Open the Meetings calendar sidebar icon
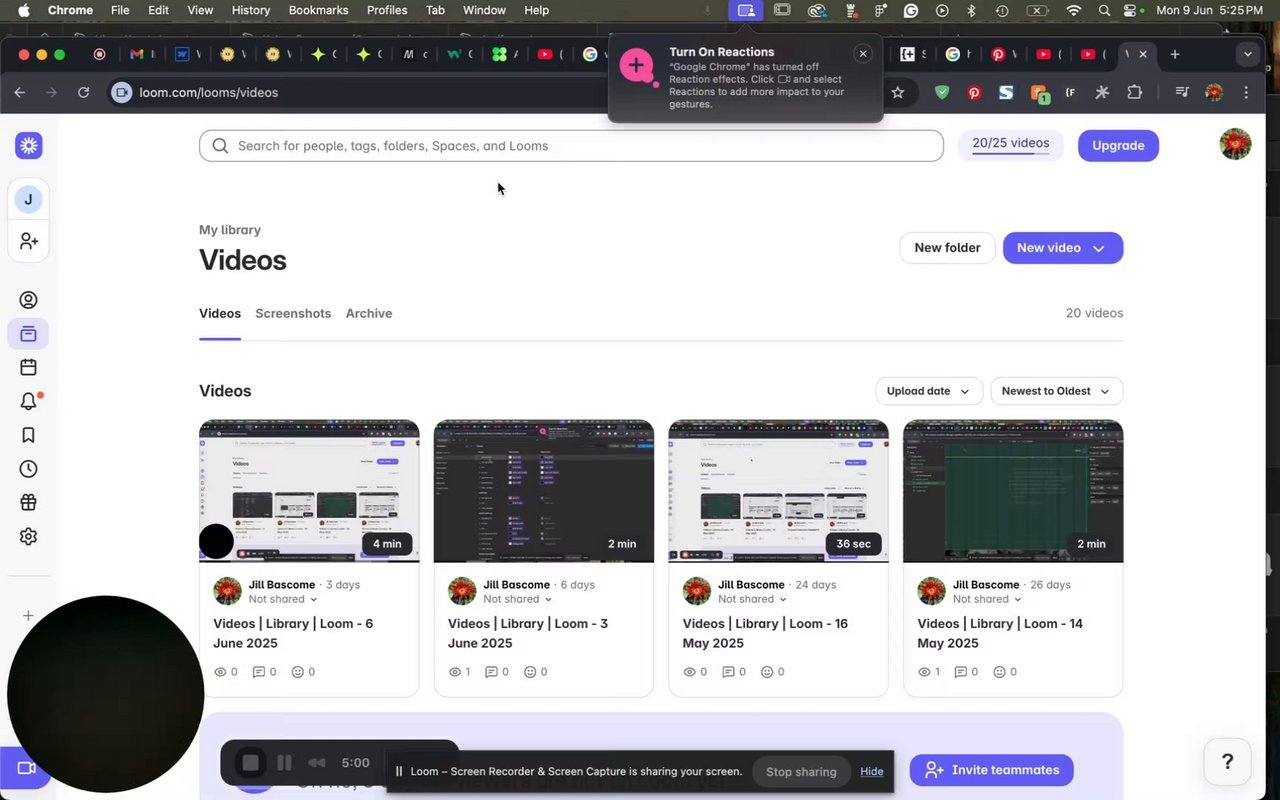Image resolution: width=1280 pixels, height=800 pixels. pos(28,367)
